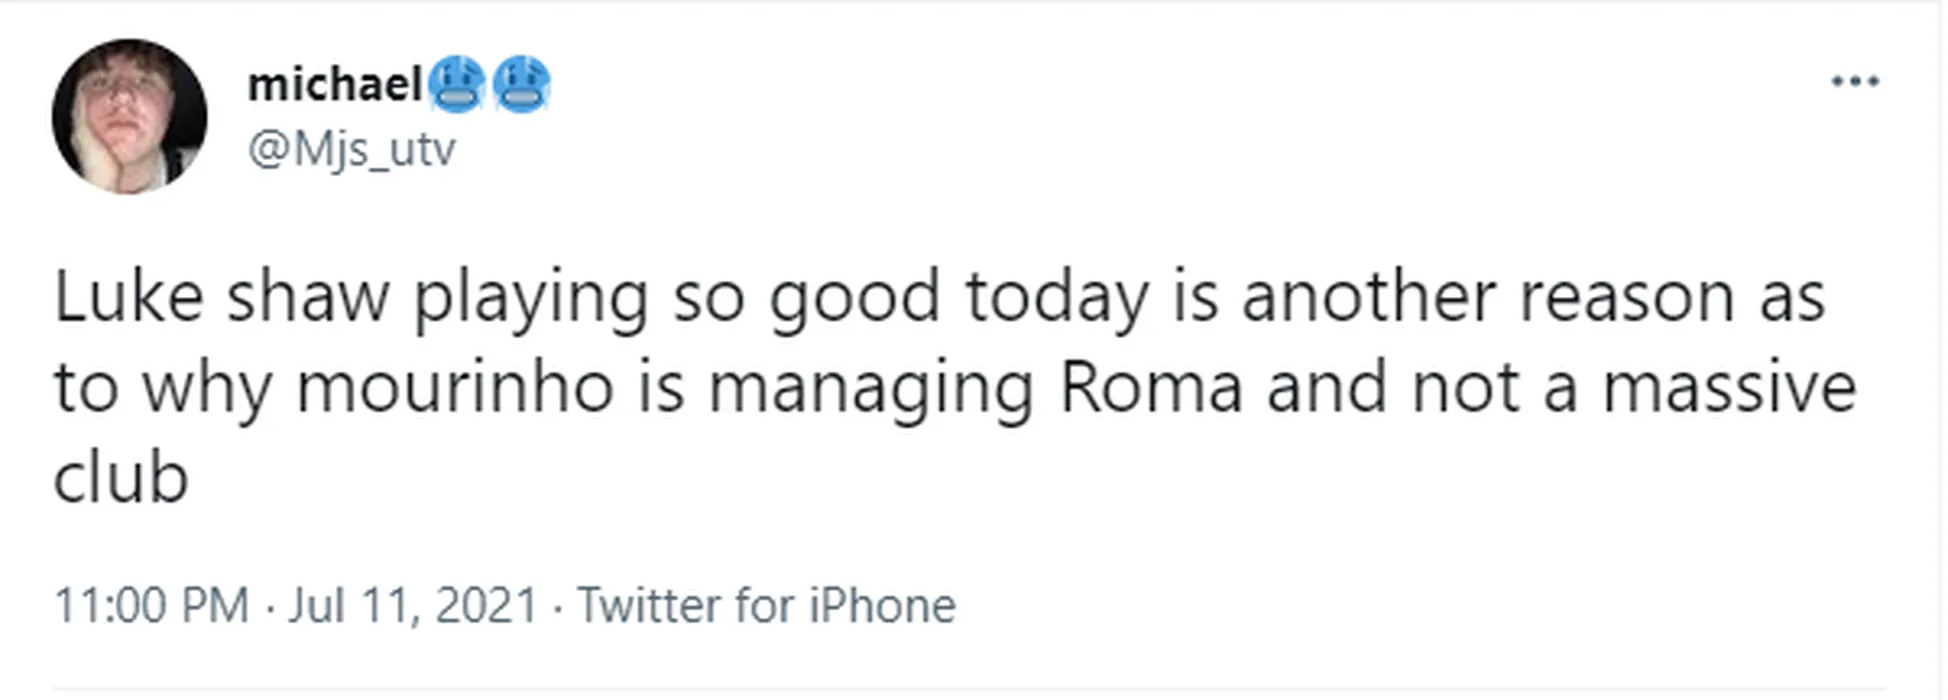Click the 11:00 PM timestamp
Screen dimensions: 1948x700
[x=151, y=605]
